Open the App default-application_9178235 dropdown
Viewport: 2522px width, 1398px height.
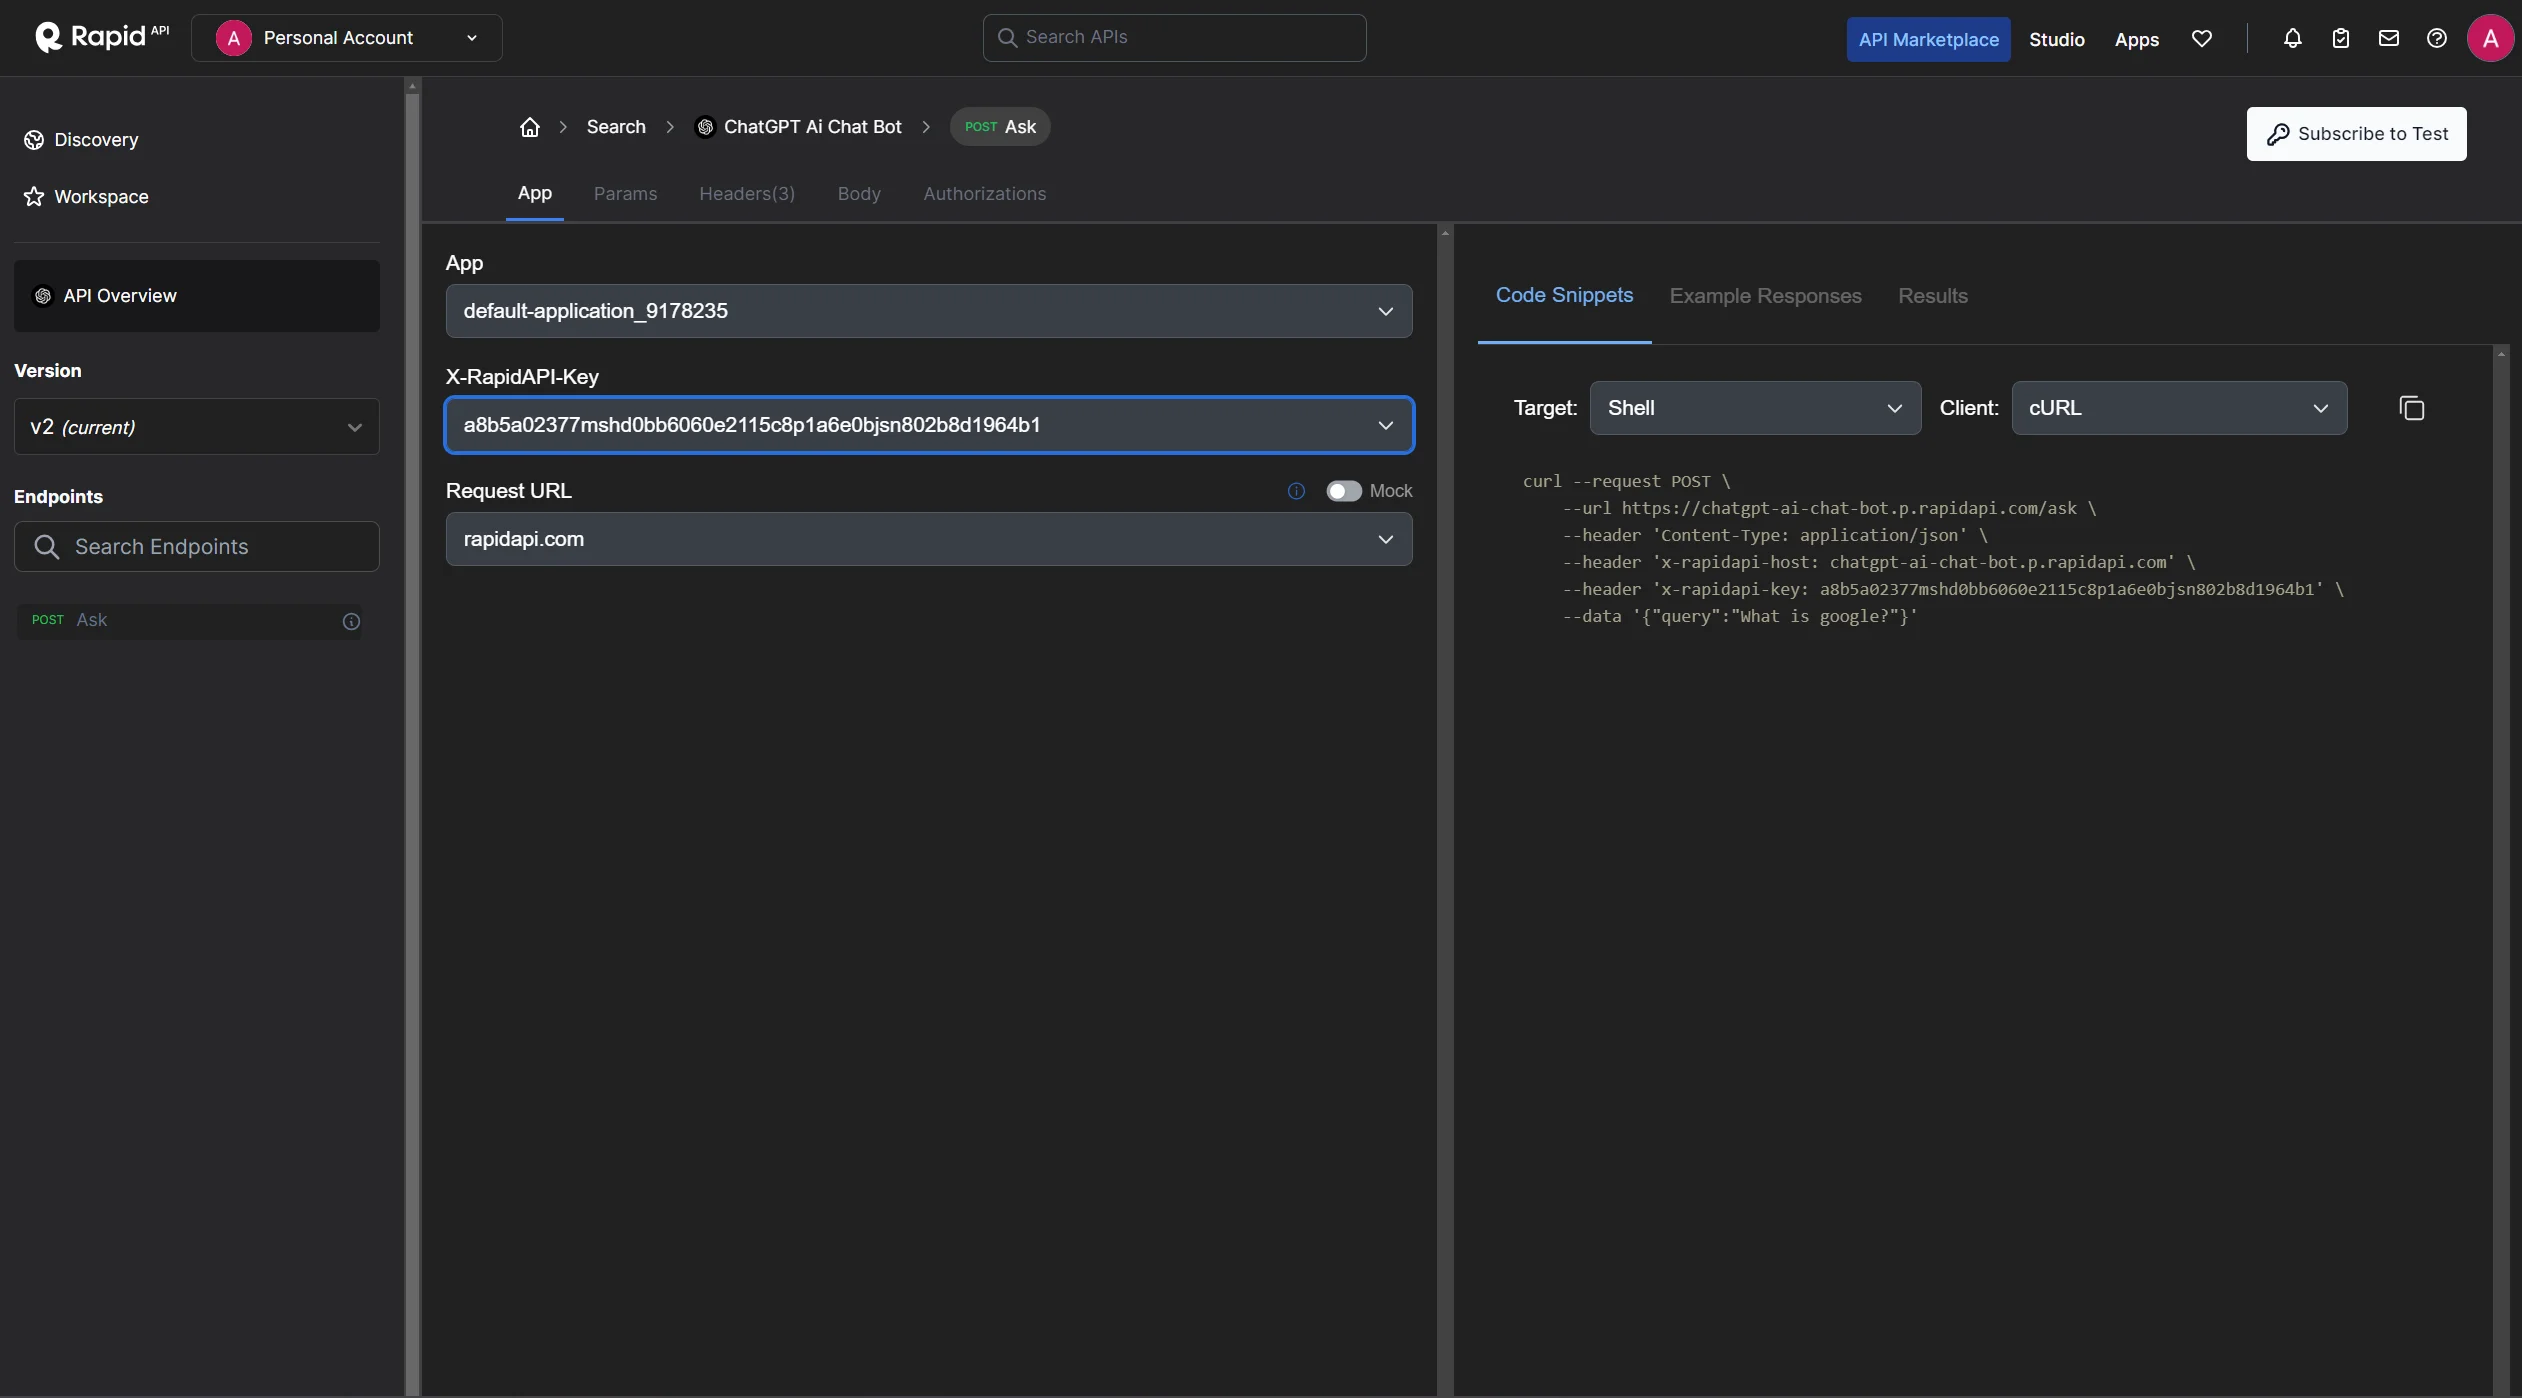point(929,311)
